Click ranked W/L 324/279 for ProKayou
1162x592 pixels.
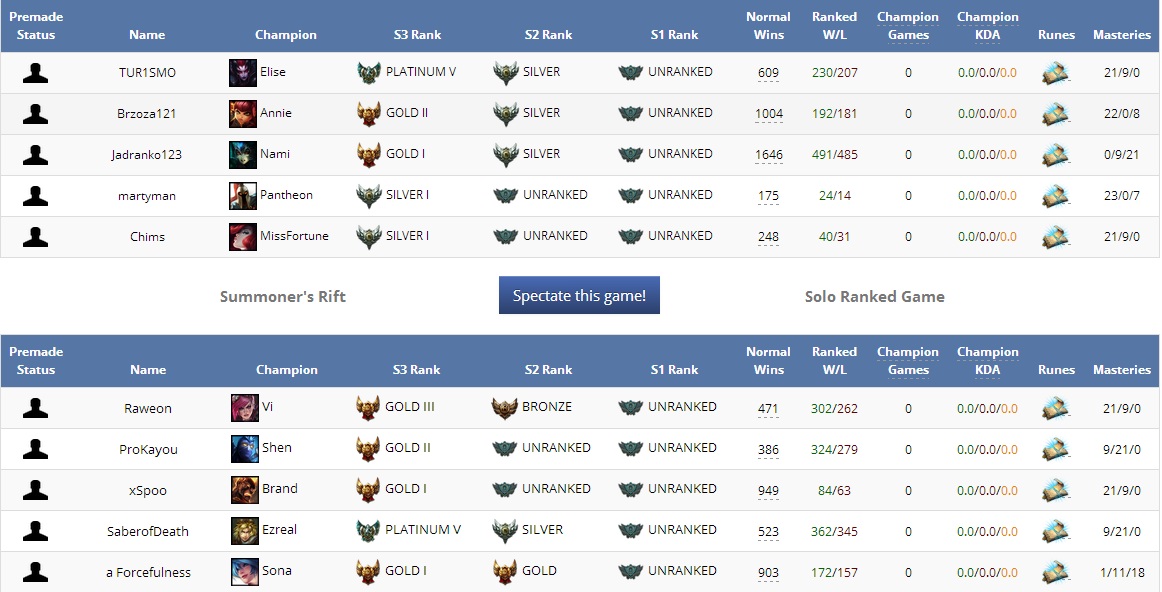coord(835,449)
